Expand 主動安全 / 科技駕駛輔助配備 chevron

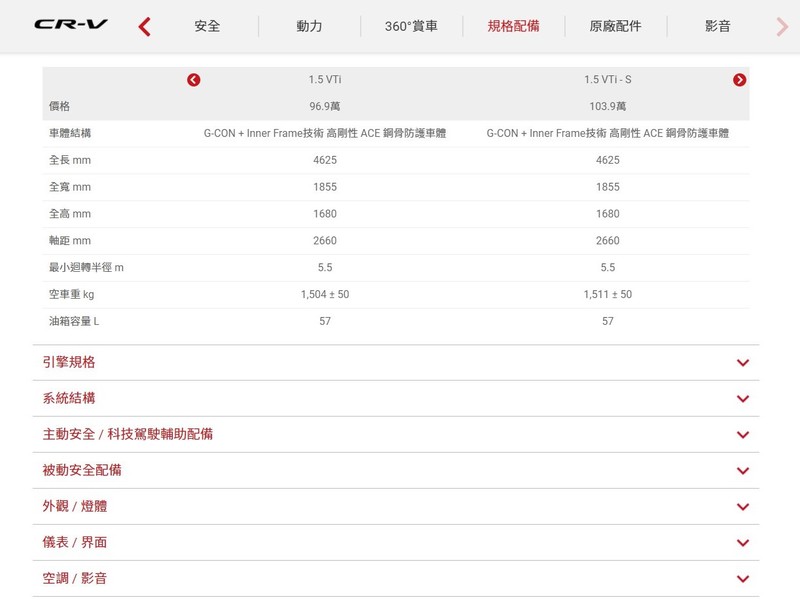click(x=743, y=435)
